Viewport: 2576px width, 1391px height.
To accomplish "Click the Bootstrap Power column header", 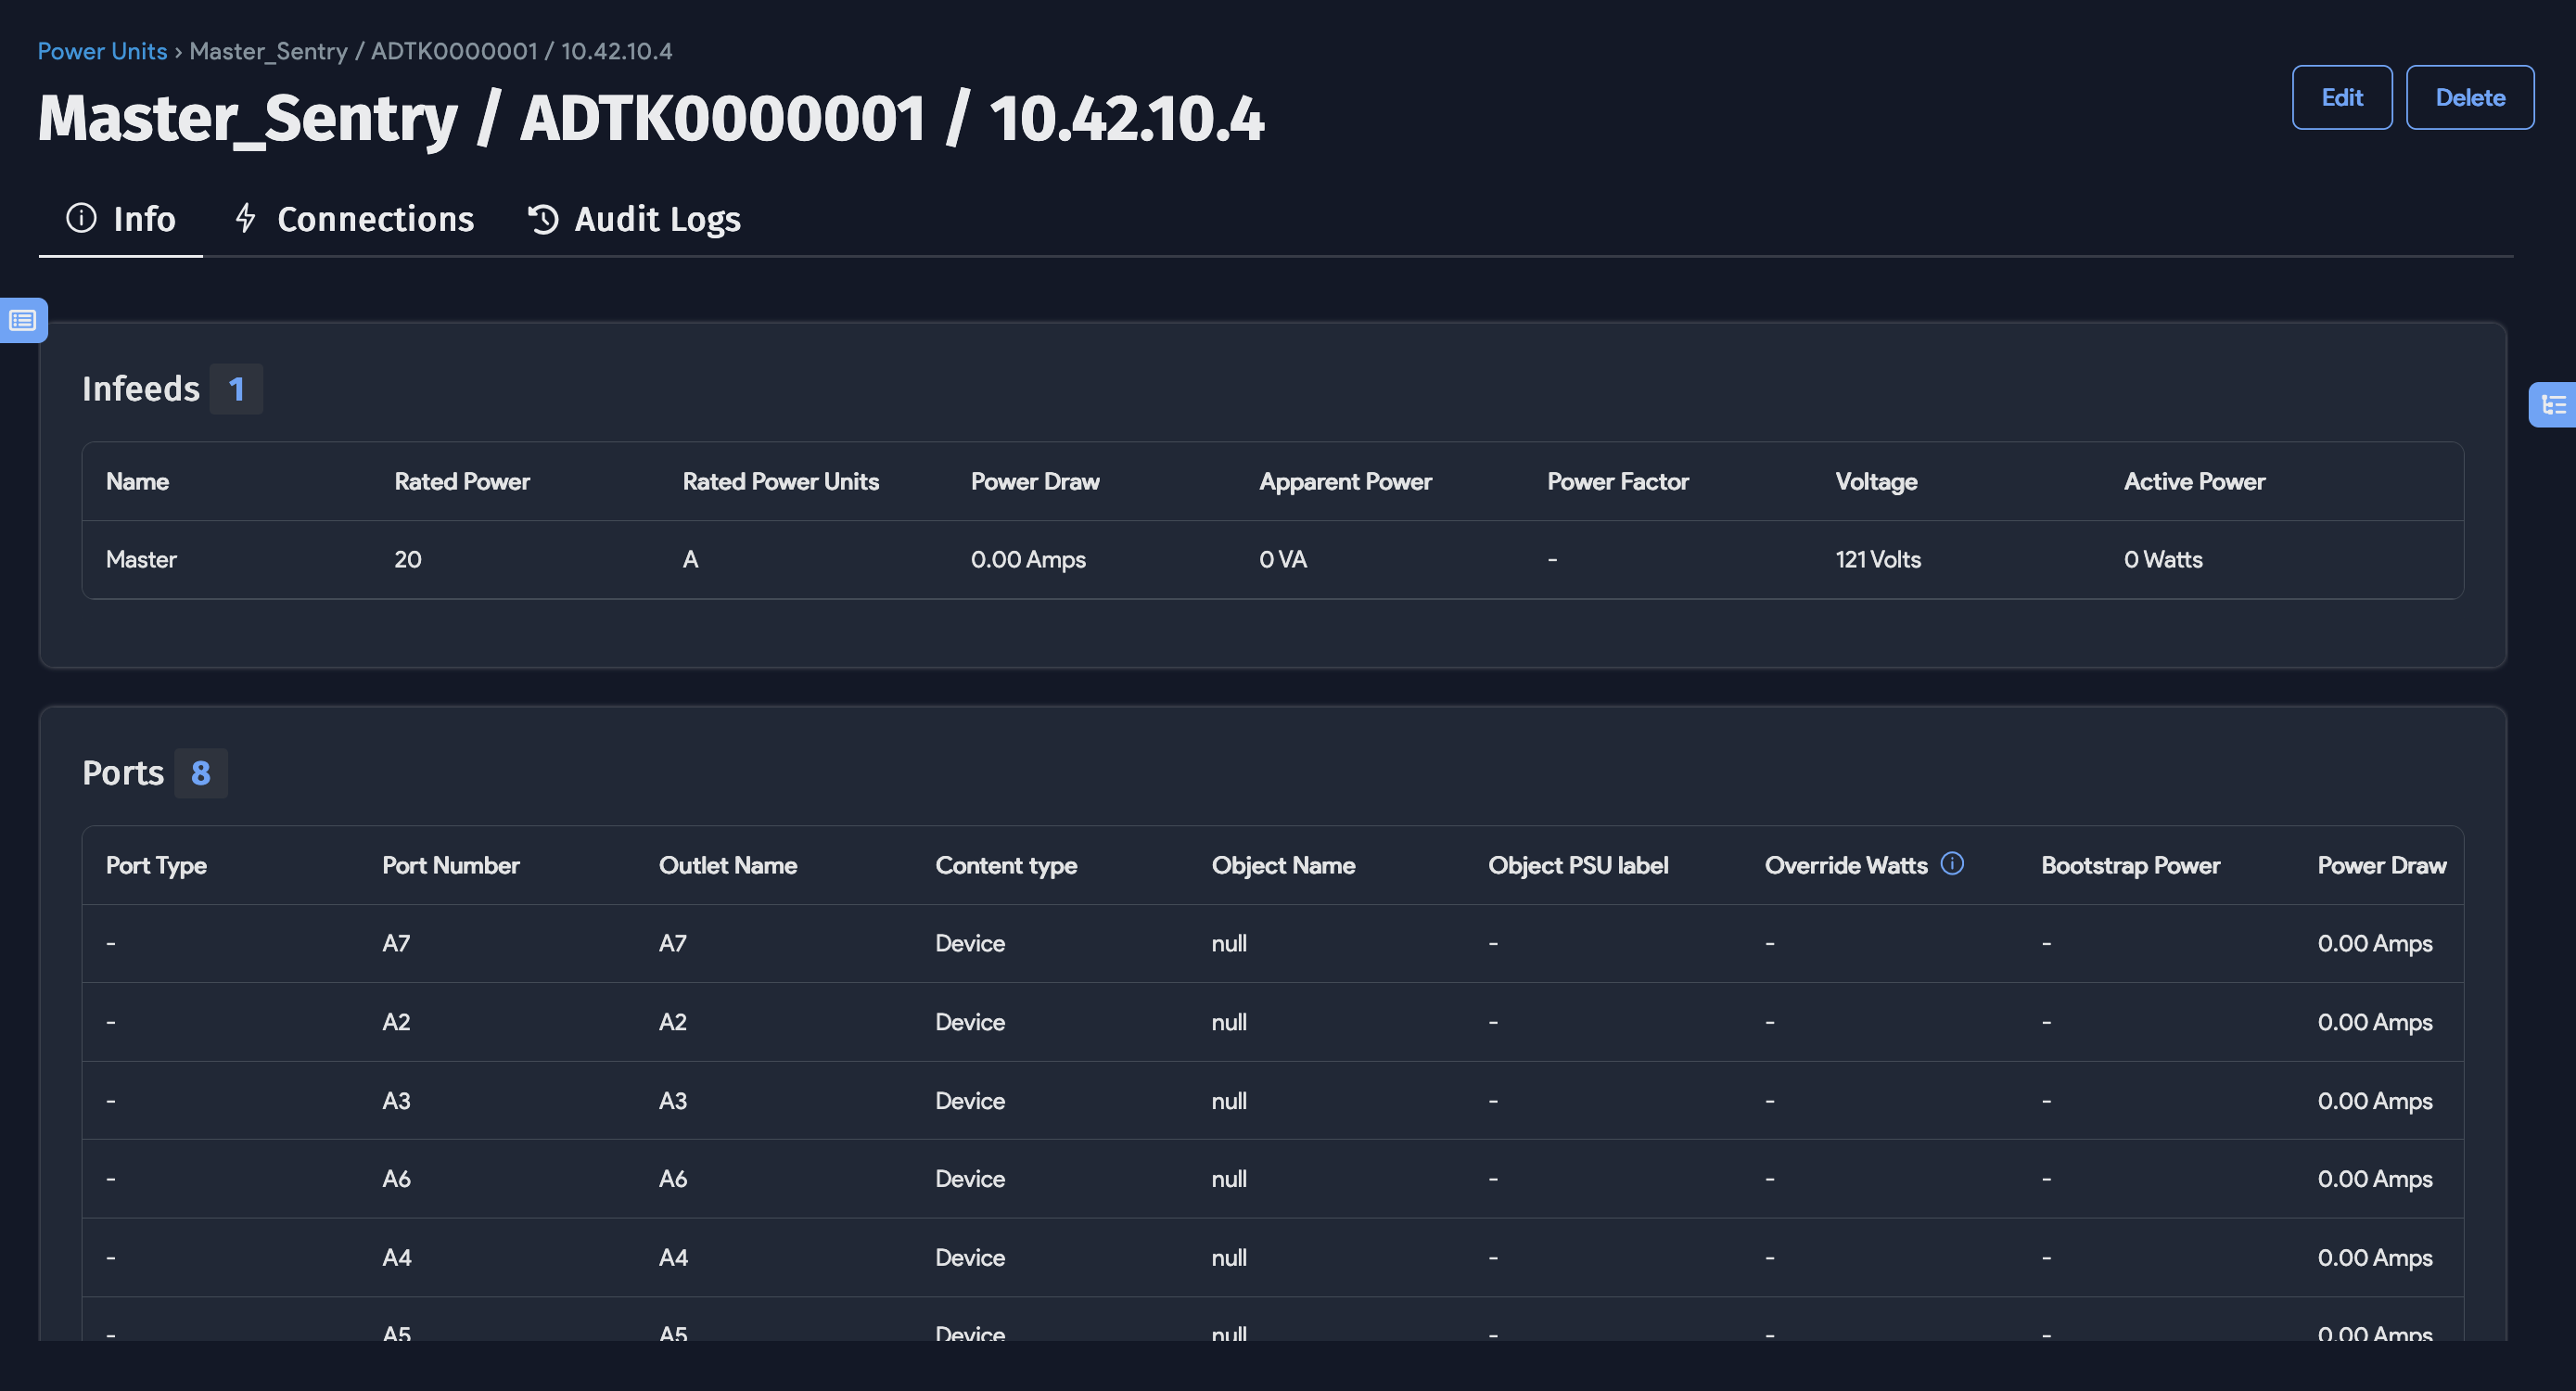I will coord(2130,865).
